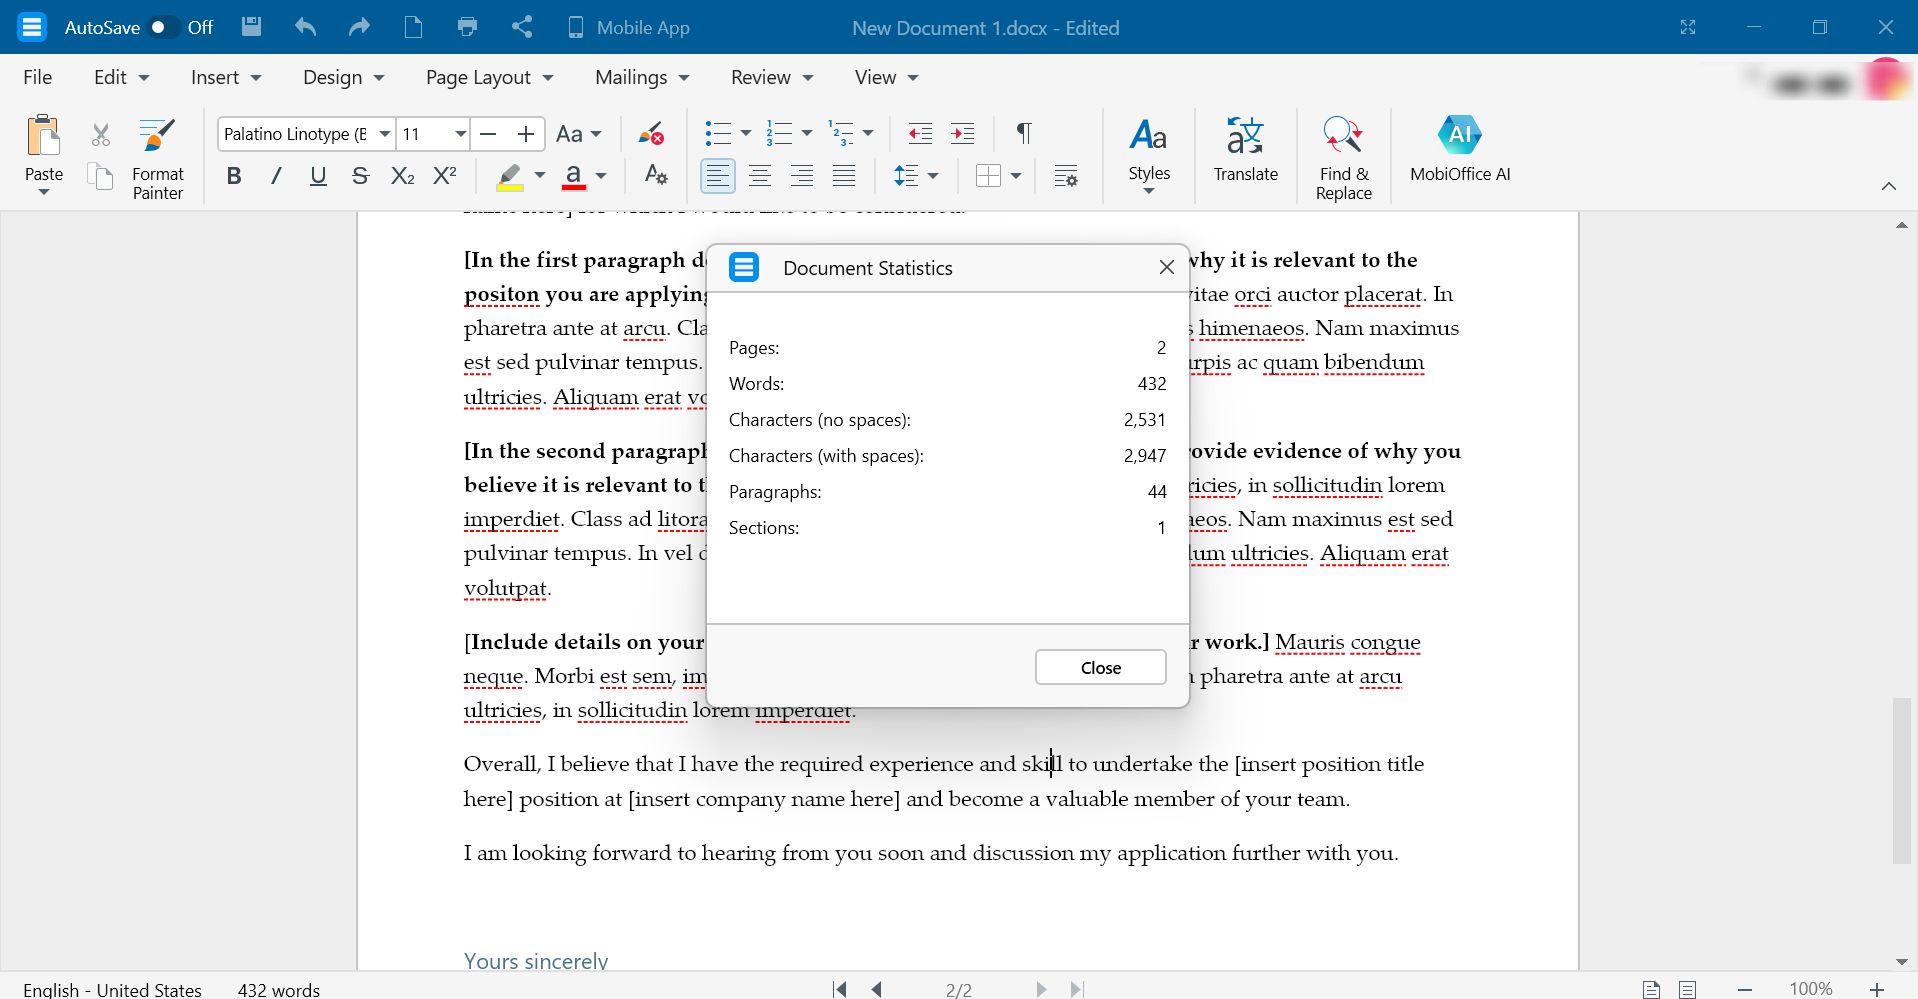Apply the red font color

(x=573, y=176)
